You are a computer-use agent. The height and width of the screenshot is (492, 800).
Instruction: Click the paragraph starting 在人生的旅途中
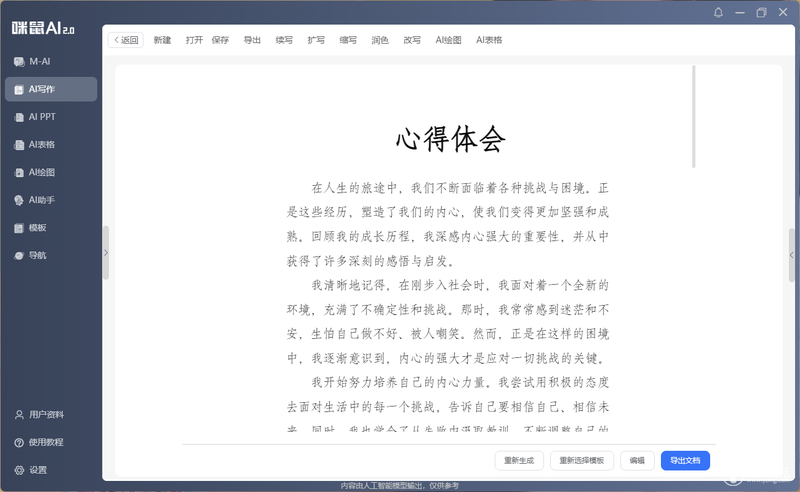point(447,224)
